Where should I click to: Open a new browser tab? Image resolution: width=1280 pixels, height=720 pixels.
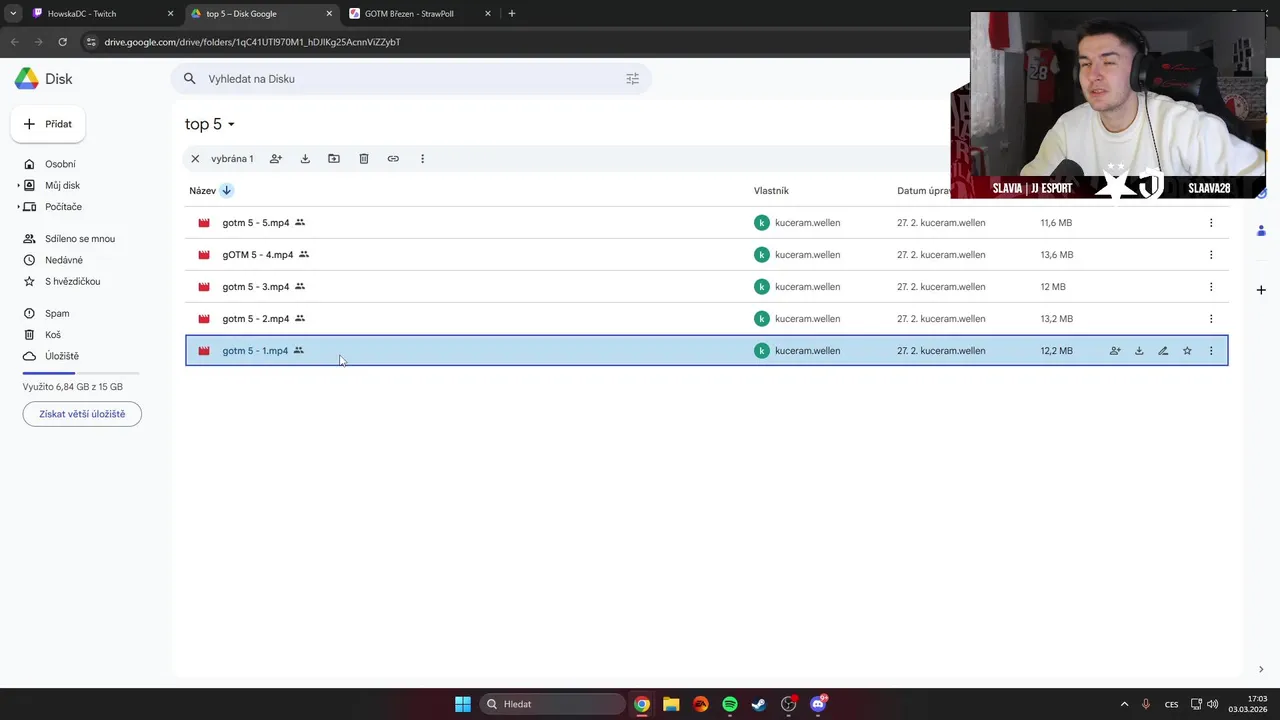click(x=512, y=14)
